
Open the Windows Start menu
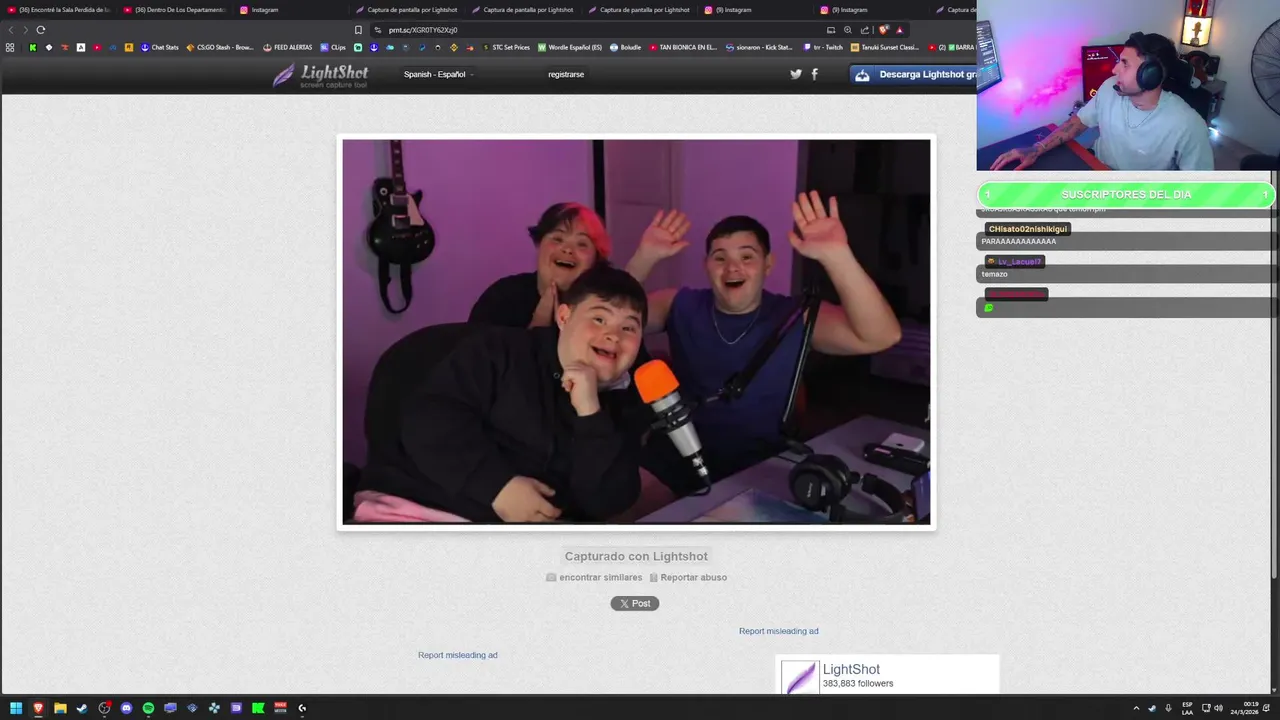coord(16,708)
